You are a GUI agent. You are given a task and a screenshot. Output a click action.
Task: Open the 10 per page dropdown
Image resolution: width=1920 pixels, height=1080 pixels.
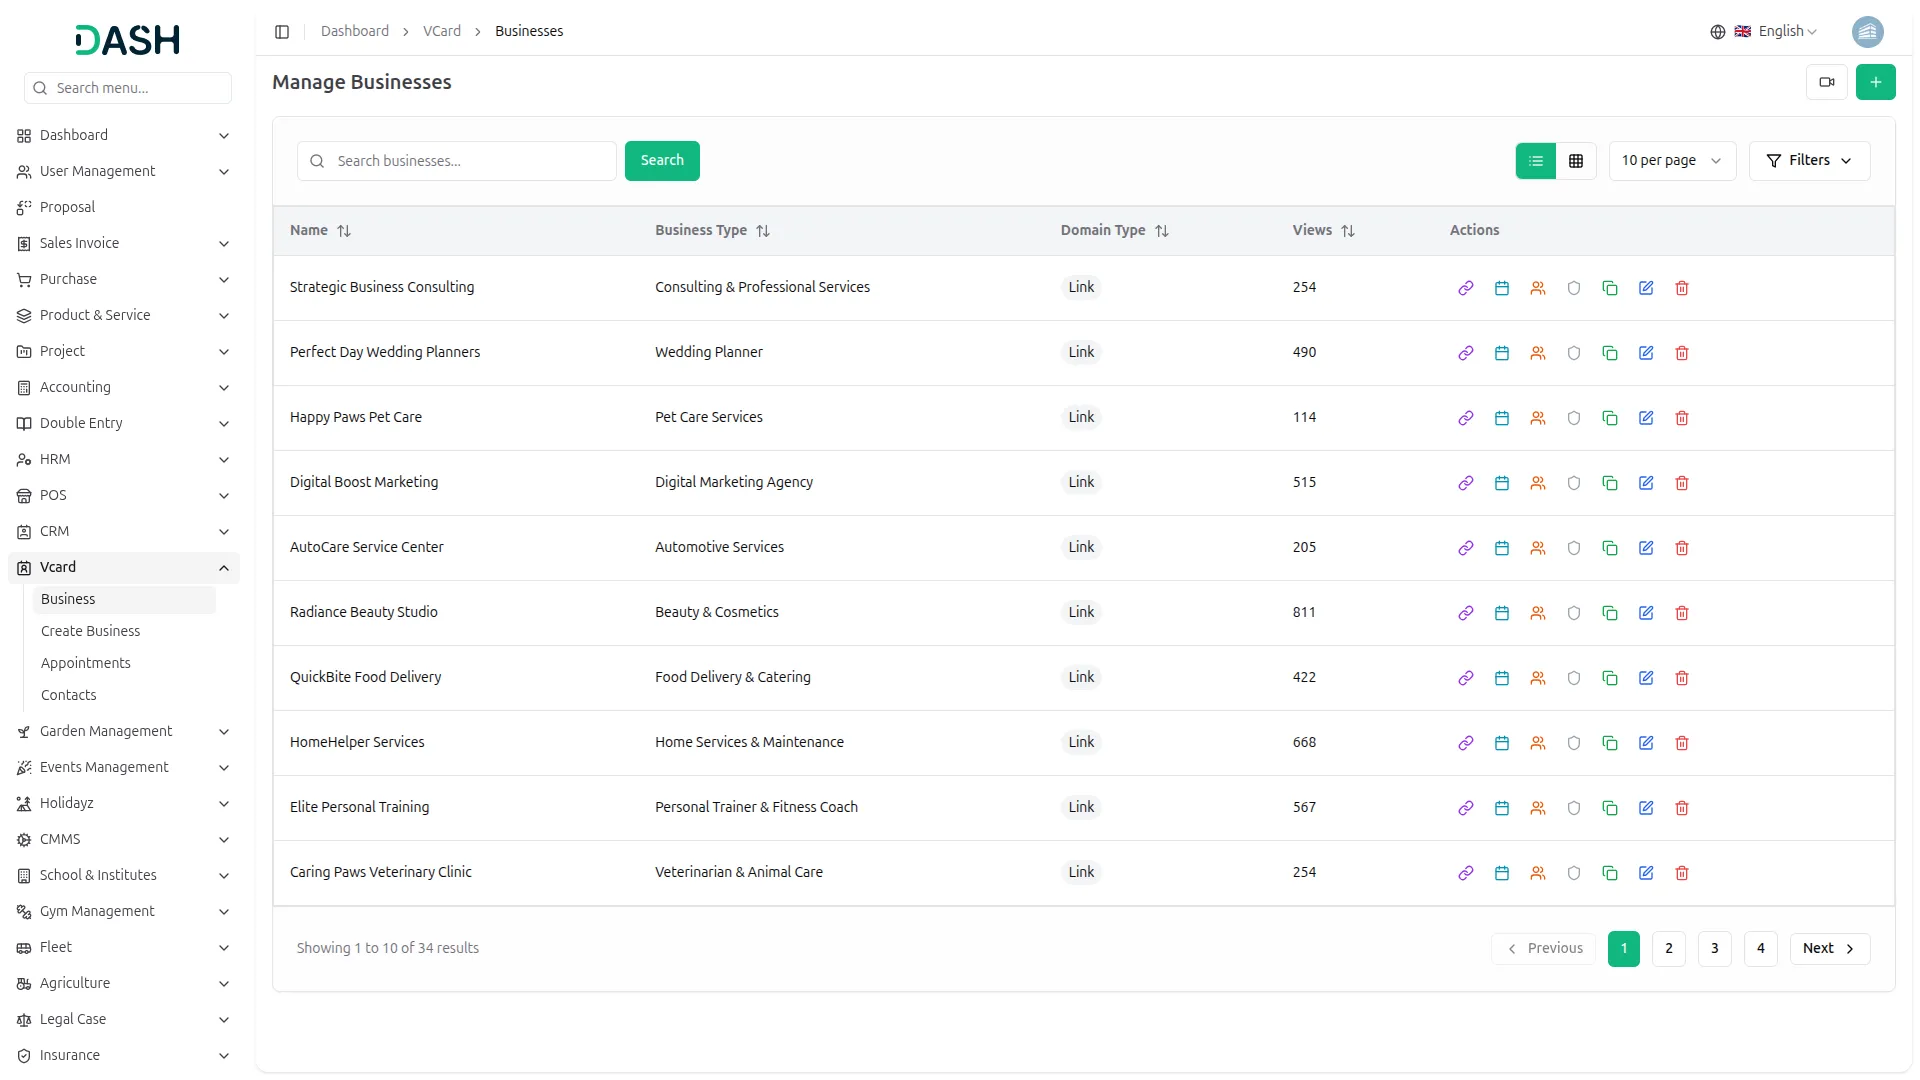(x=1671, y=161)
